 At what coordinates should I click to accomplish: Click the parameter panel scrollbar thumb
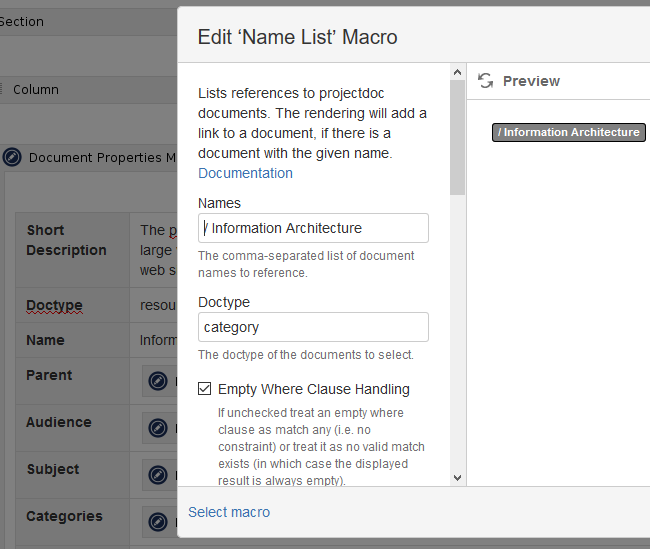pyautogui.click(x=457, y=137)
